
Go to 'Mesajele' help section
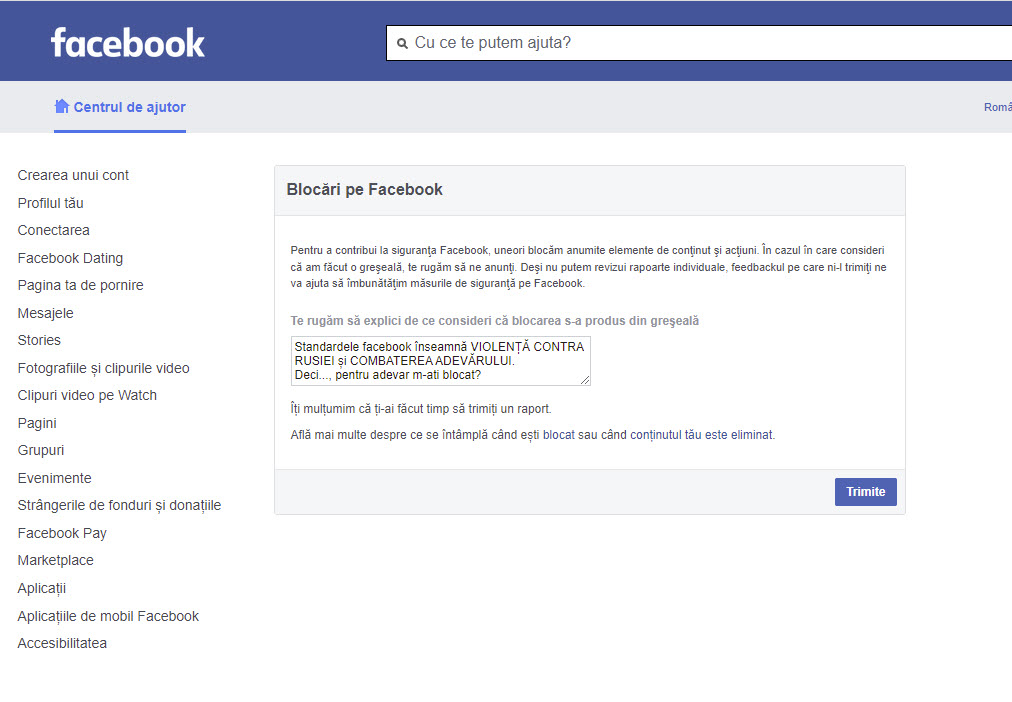coord(46,313)
